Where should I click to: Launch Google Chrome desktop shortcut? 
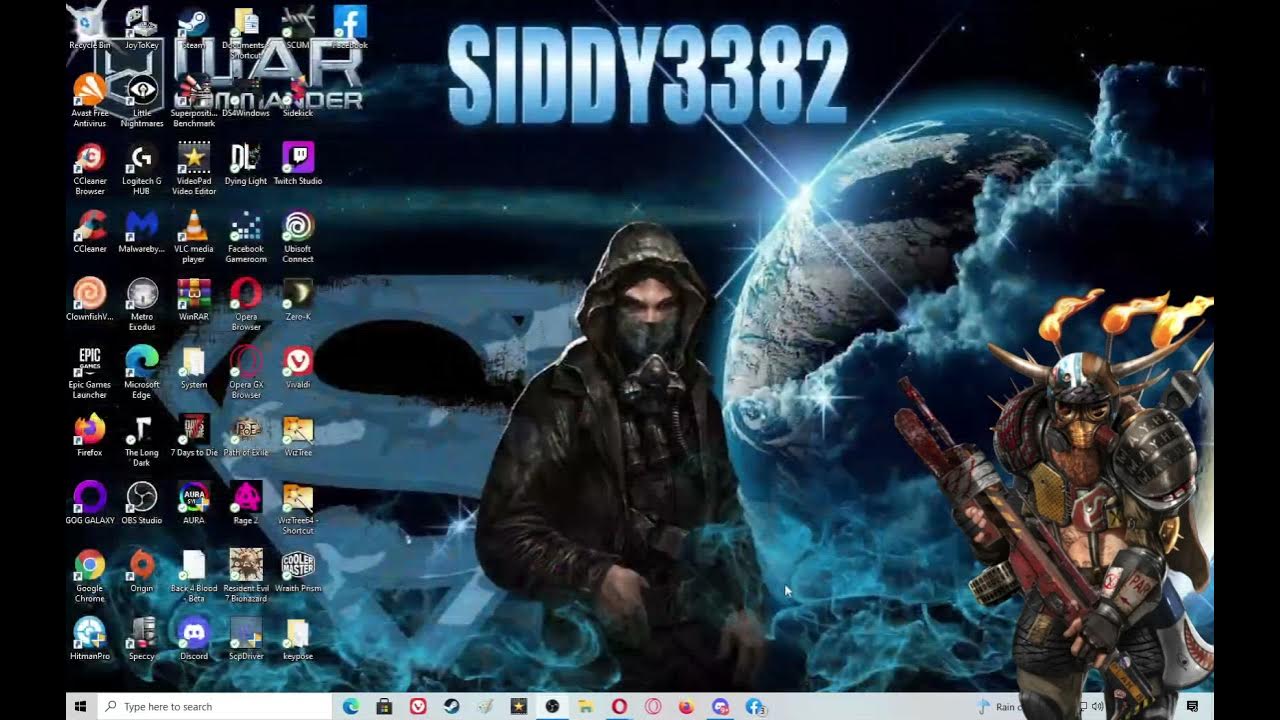[90, 576]
